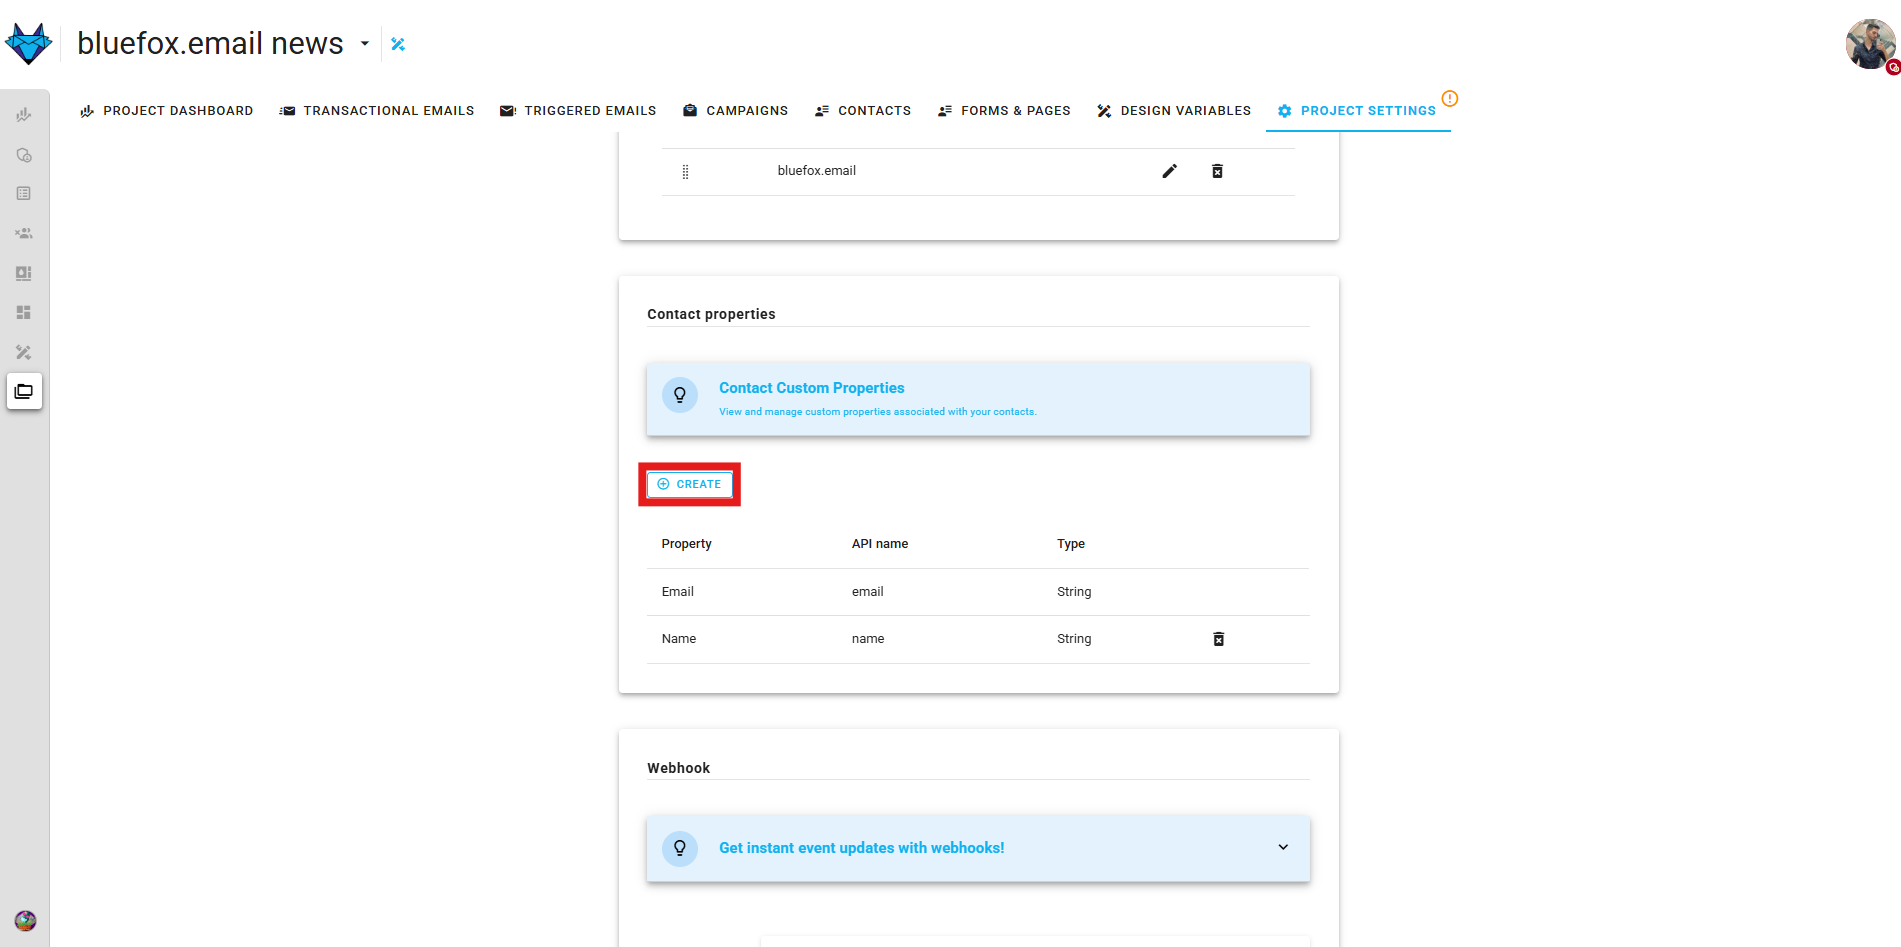Click the sidebar analytics chart icon

point(24,115)
